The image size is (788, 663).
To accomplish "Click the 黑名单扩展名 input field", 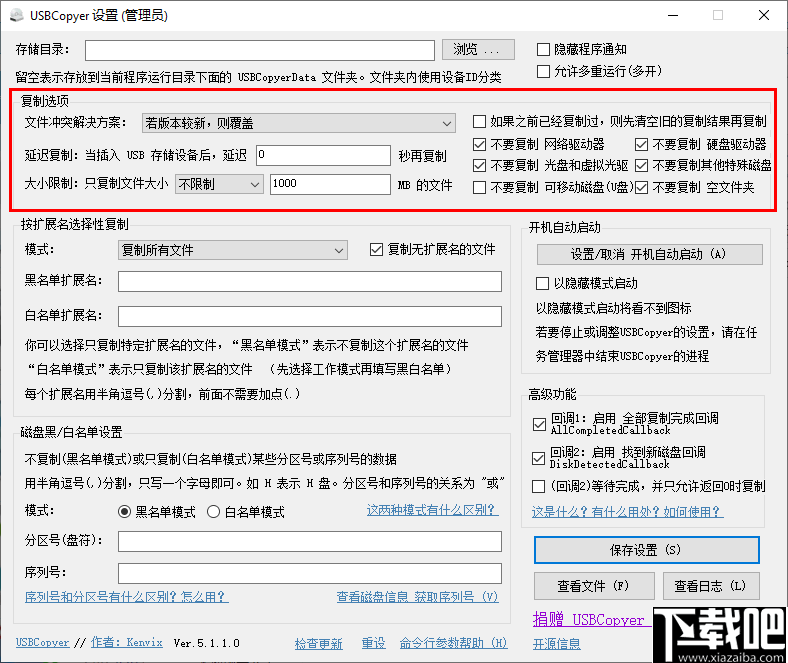I will (310, 281).
